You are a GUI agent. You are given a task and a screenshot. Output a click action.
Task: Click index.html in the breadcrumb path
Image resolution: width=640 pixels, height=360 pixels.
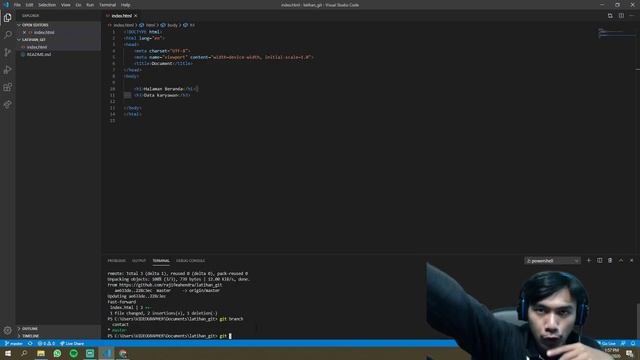click(123, 25)
